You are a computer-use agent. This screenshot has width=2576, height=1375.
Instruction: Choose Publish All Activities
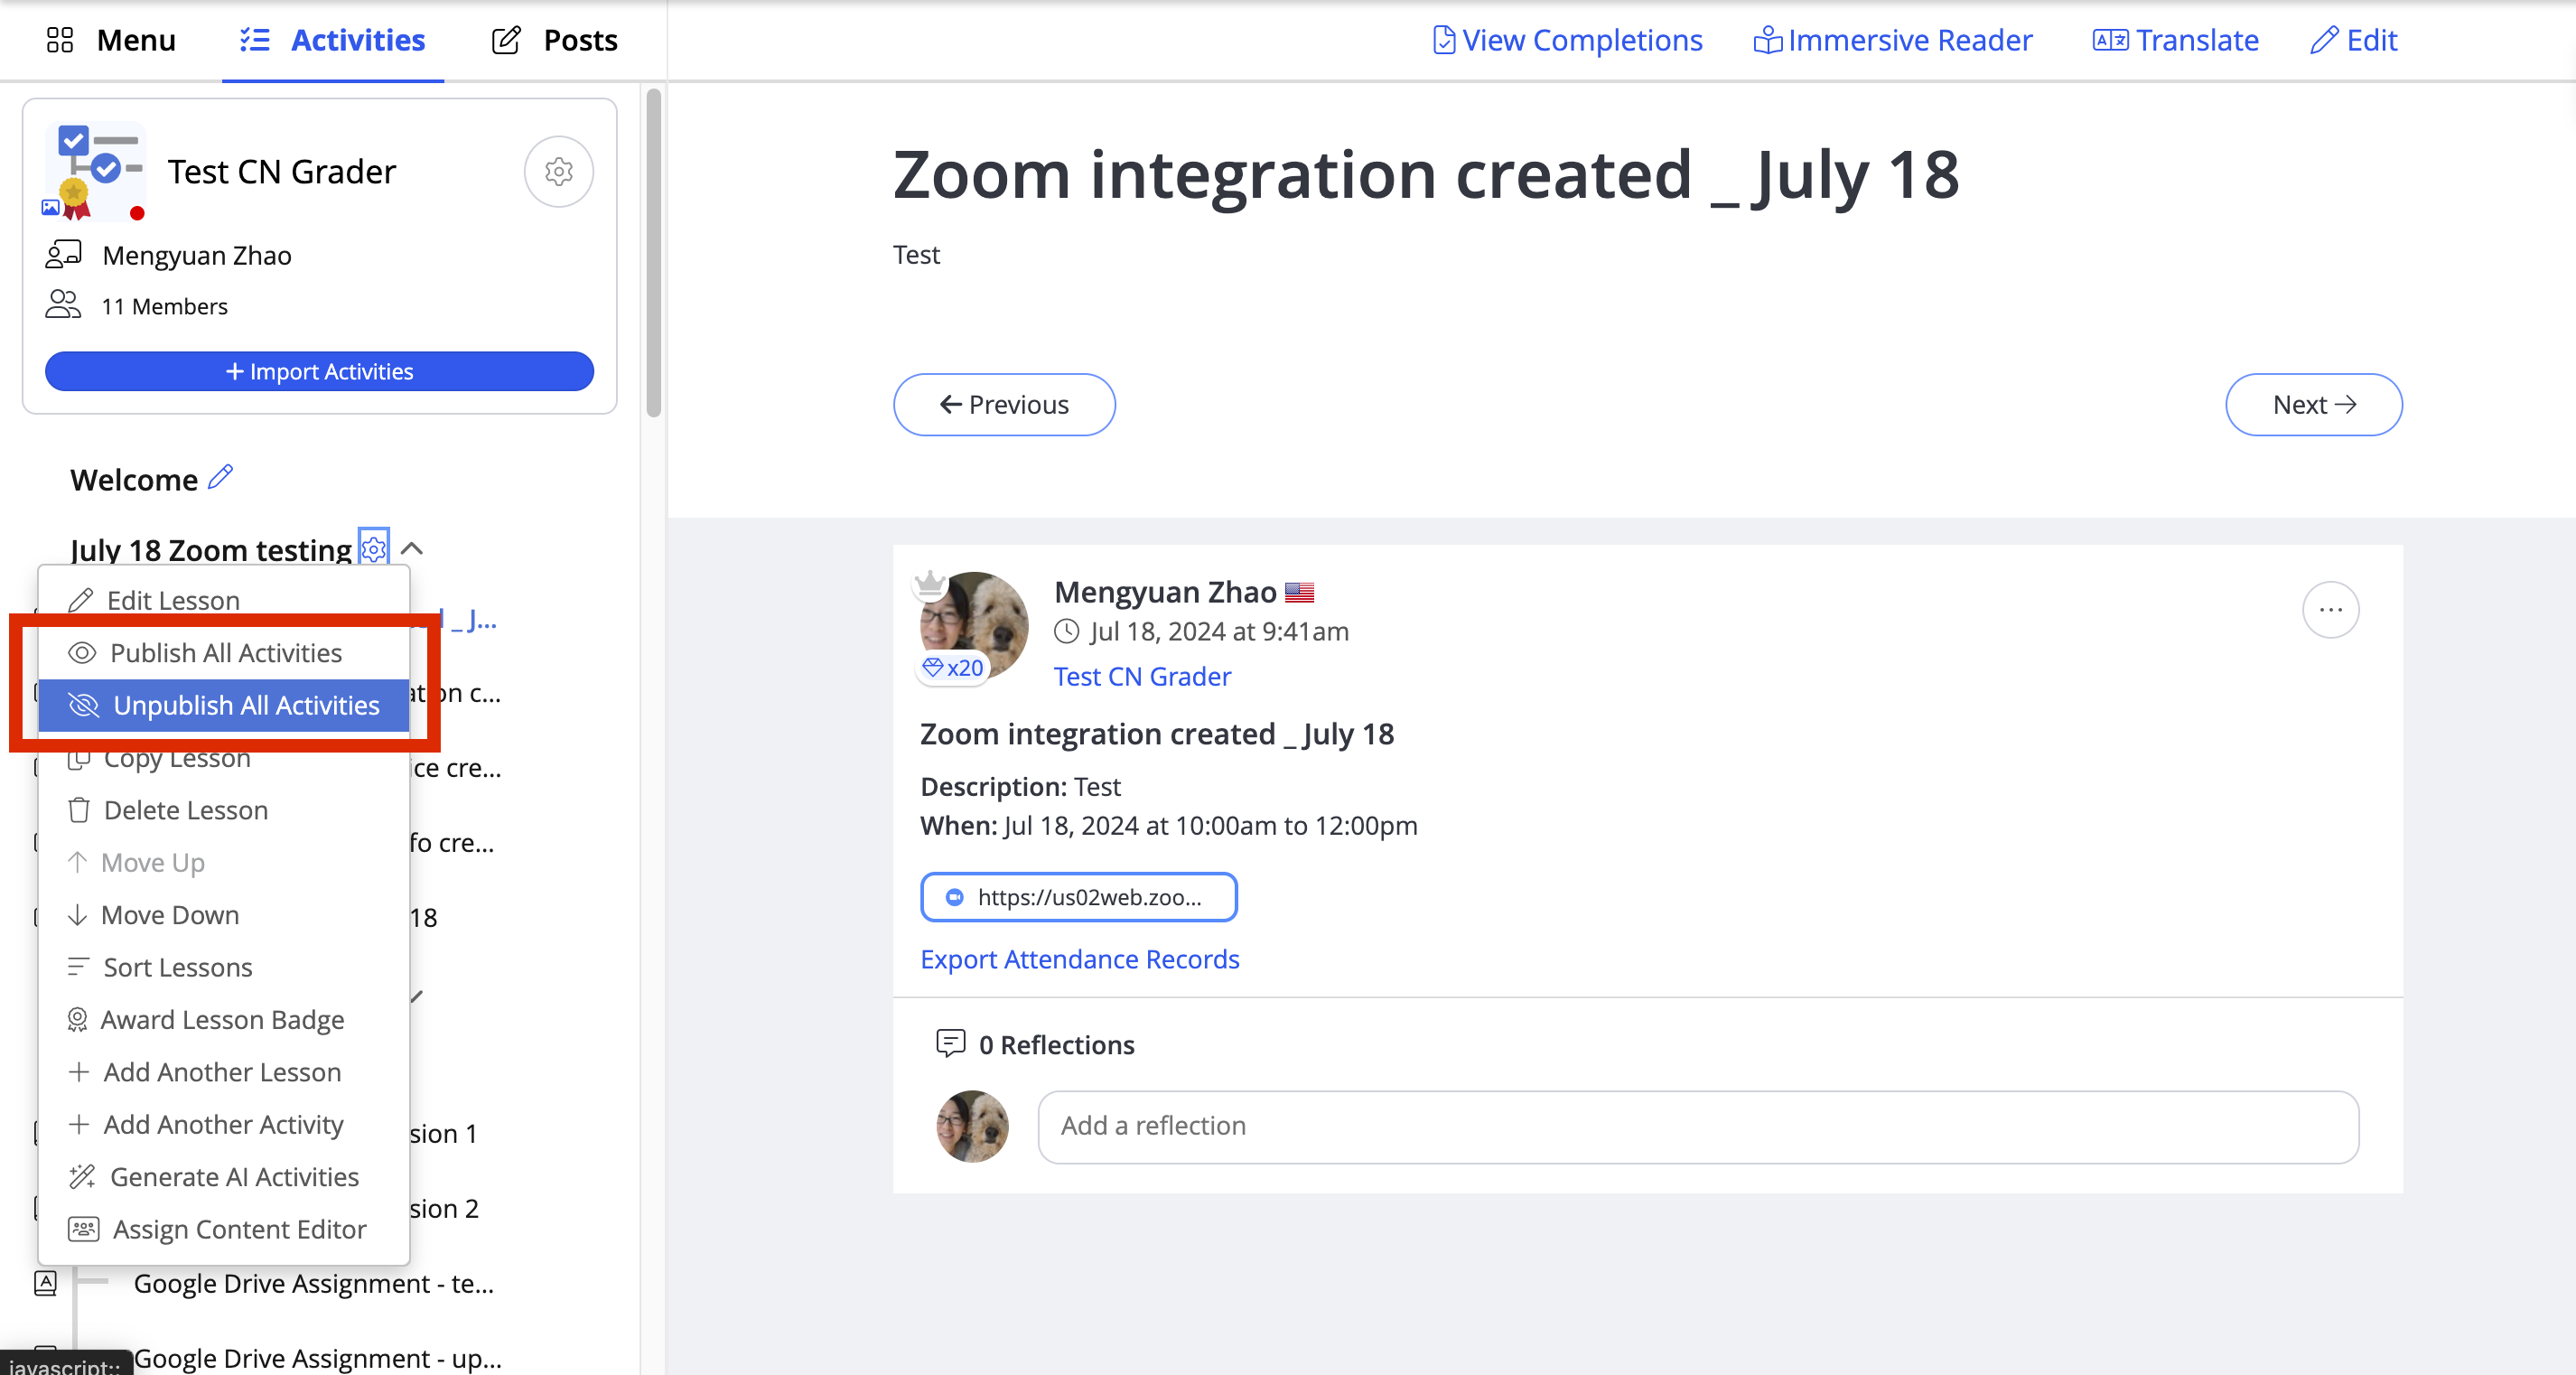[224, 653]
